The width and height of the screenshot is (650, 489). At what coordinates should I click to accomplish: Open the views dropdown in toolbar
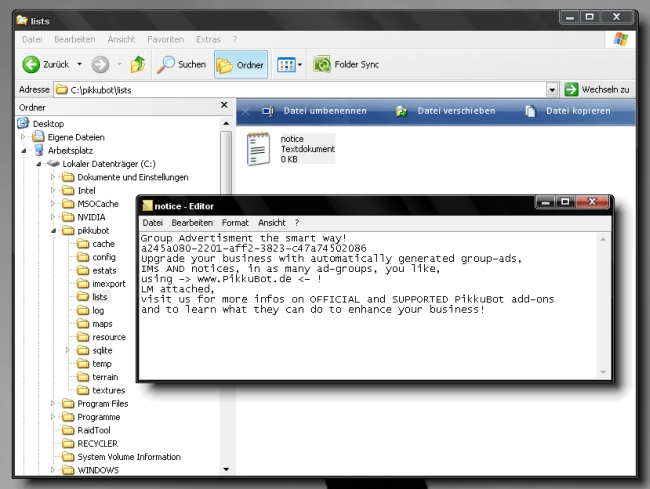click(288, 65)
